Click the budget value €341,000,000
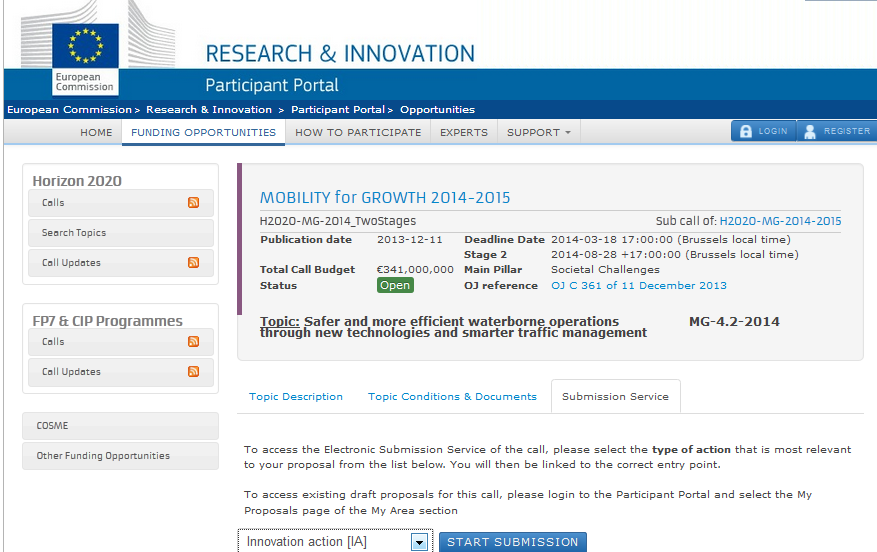The height and width of the screenshot is (552, 877). pyautogui.click(x=415, y=270)
